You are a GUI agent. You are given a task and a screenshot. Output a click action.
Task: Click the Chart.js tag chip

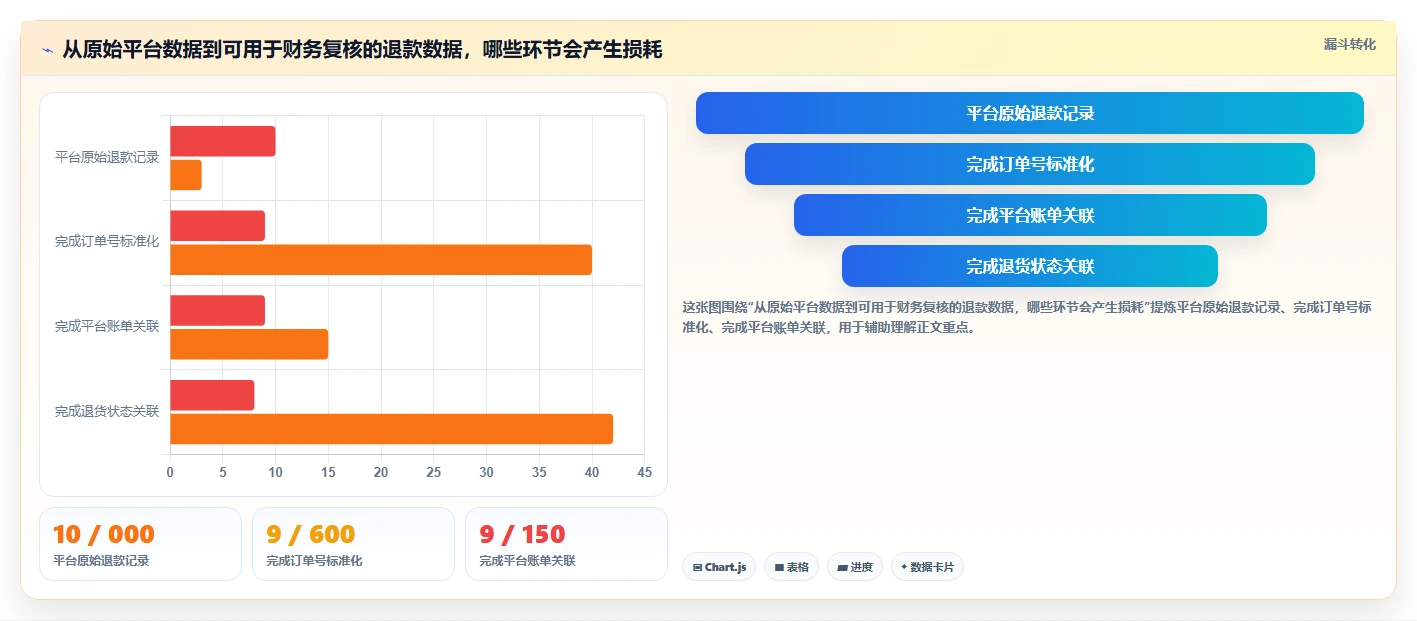click(719, 567)
